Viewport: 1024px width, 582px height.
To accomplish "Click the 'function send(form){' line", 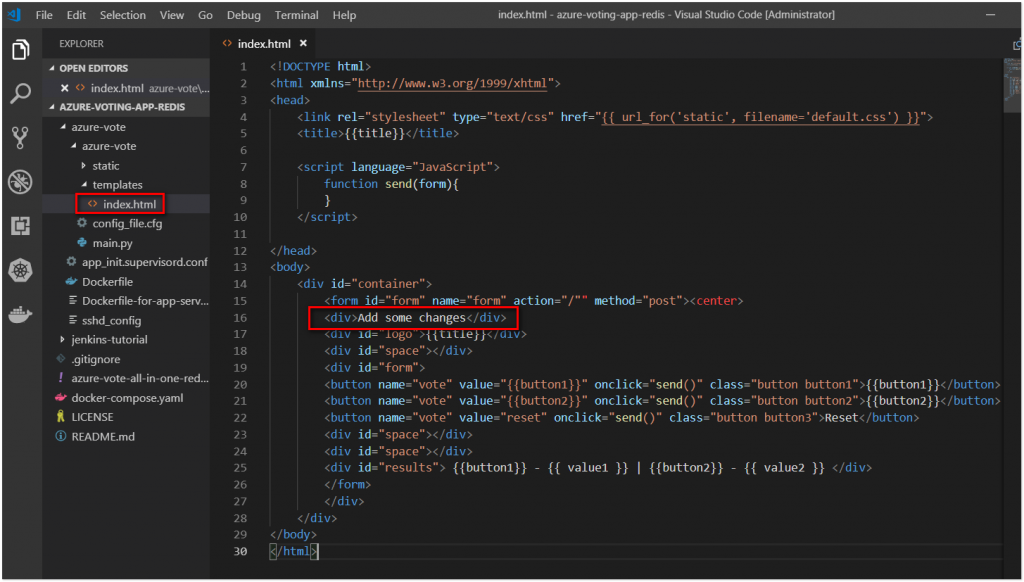I will coord(391,184).
